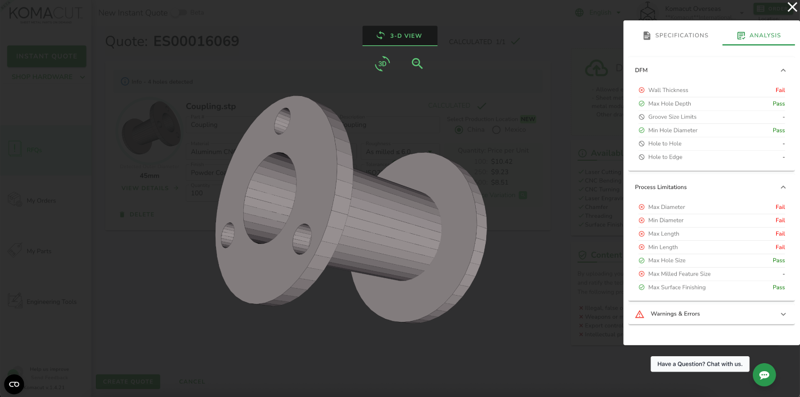Click the Wall Thickness fail icon
The image size is (800, 397).
[x=641, y=90]
